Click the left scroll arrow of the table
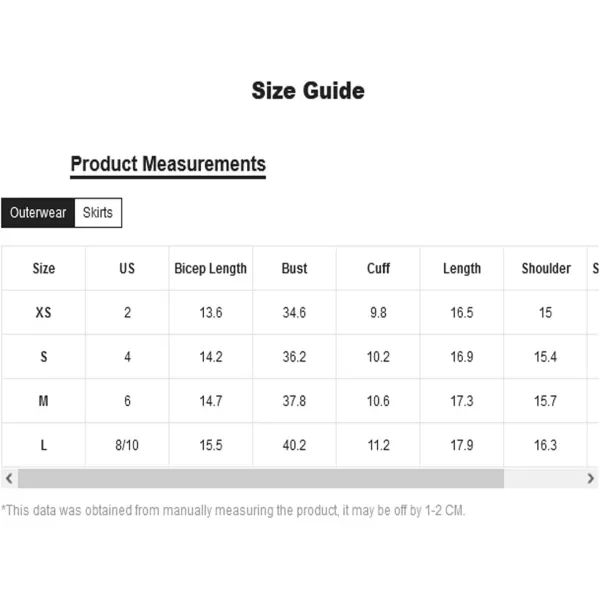This screenshot has height=600, width=600. click(x=8, y=479)
